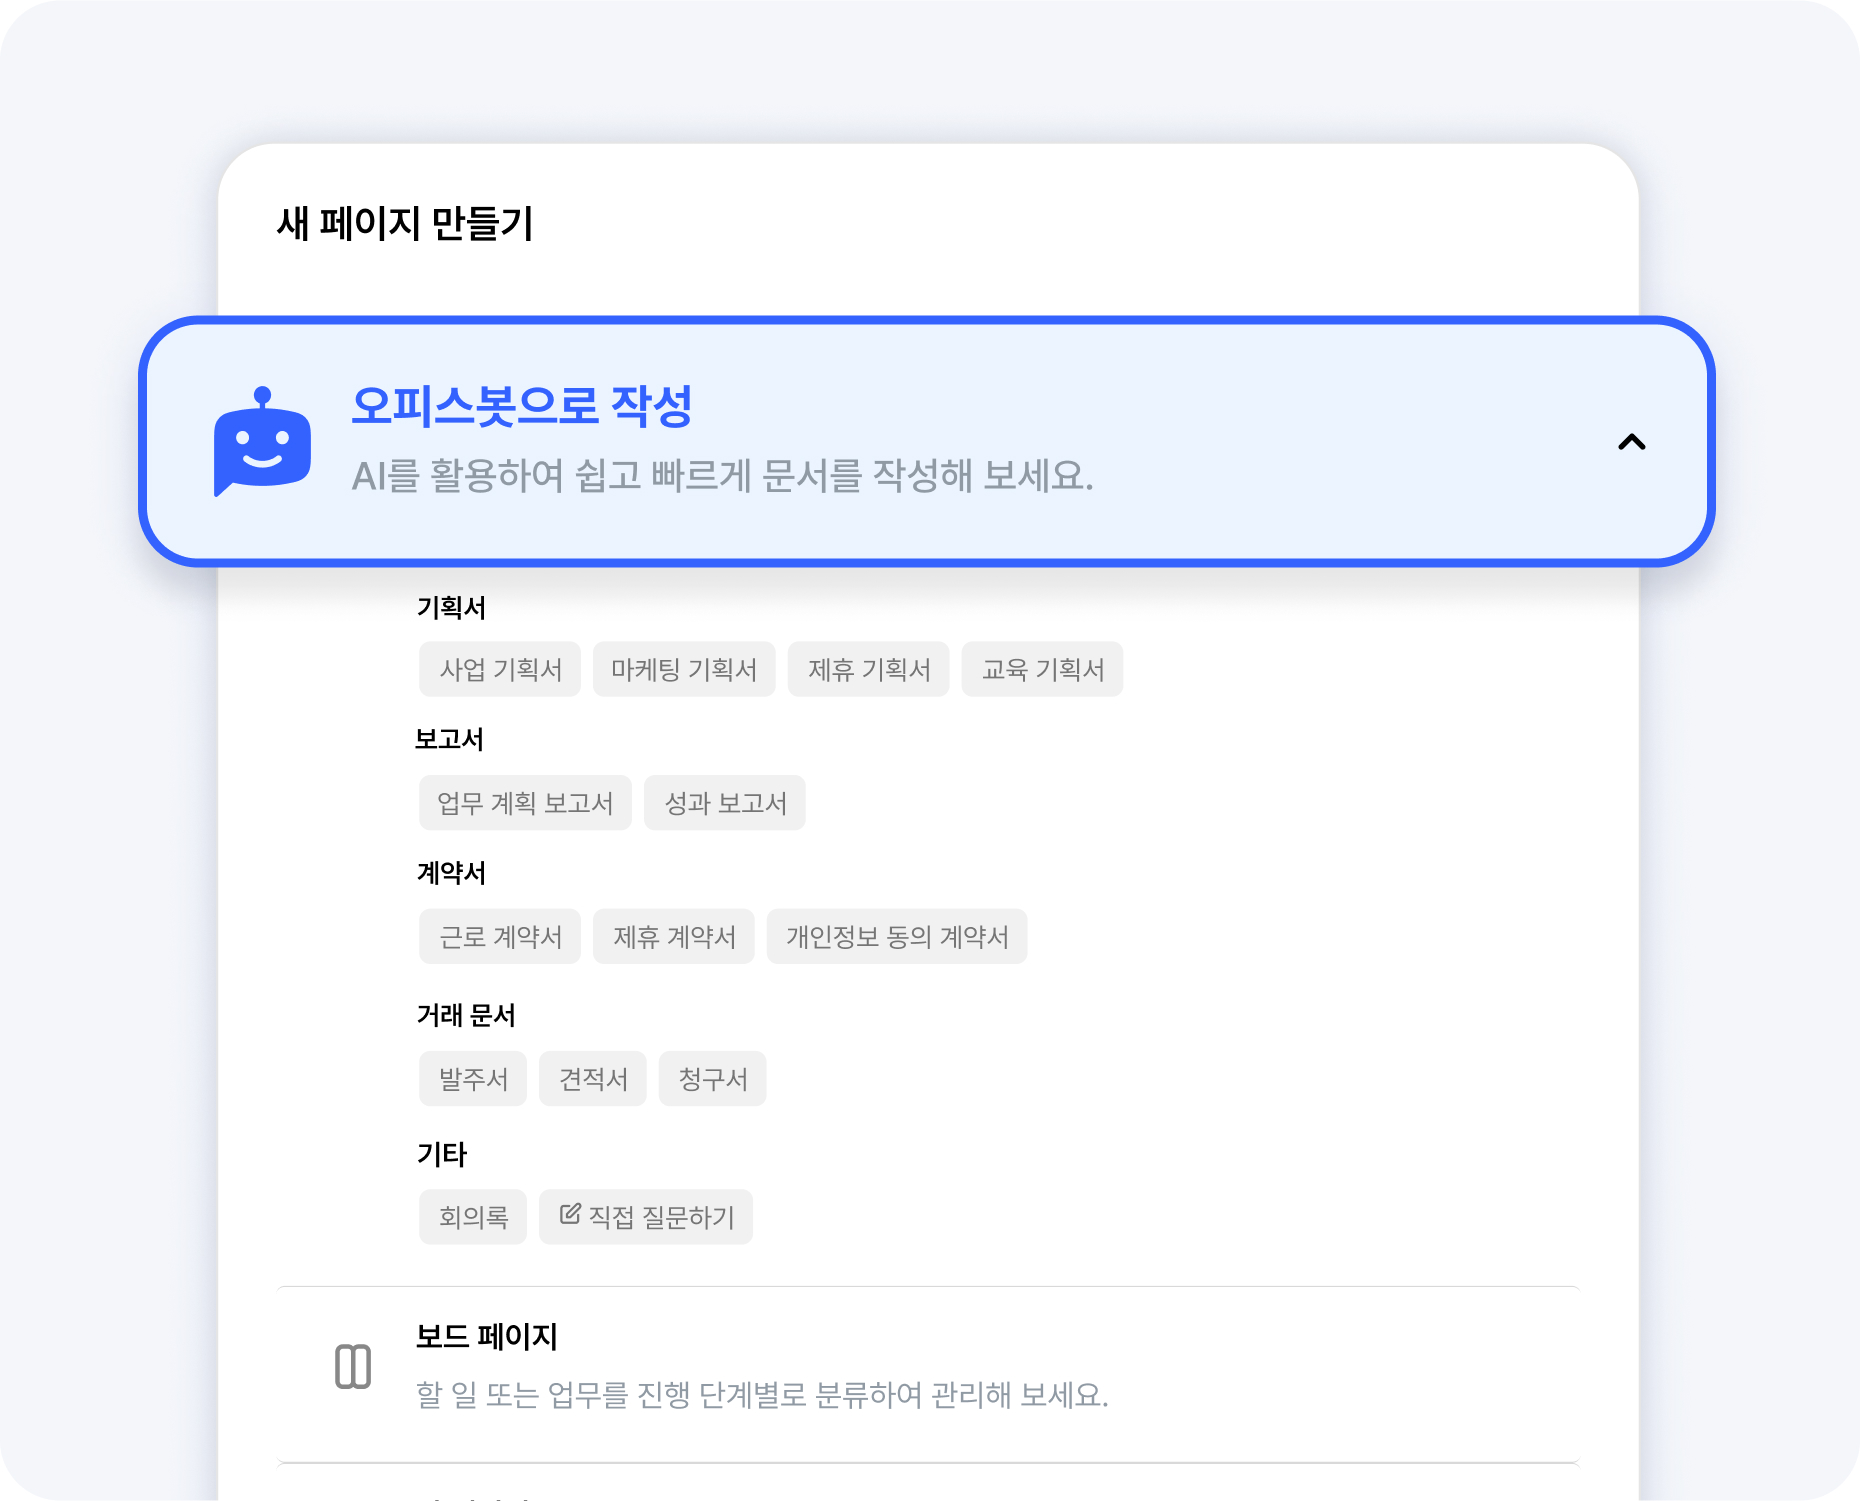Click the board columns icon
The height and width of the screenshot is (1501, 1860).
(353, 1367)
